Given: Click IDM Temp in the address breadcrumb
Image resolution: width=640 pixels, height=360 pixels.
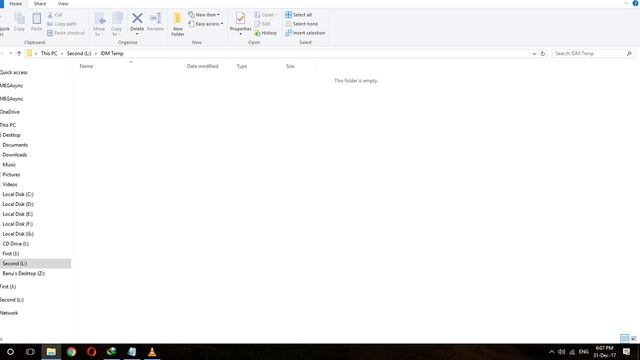Looking at the screenshot, I should click(112, 53).
